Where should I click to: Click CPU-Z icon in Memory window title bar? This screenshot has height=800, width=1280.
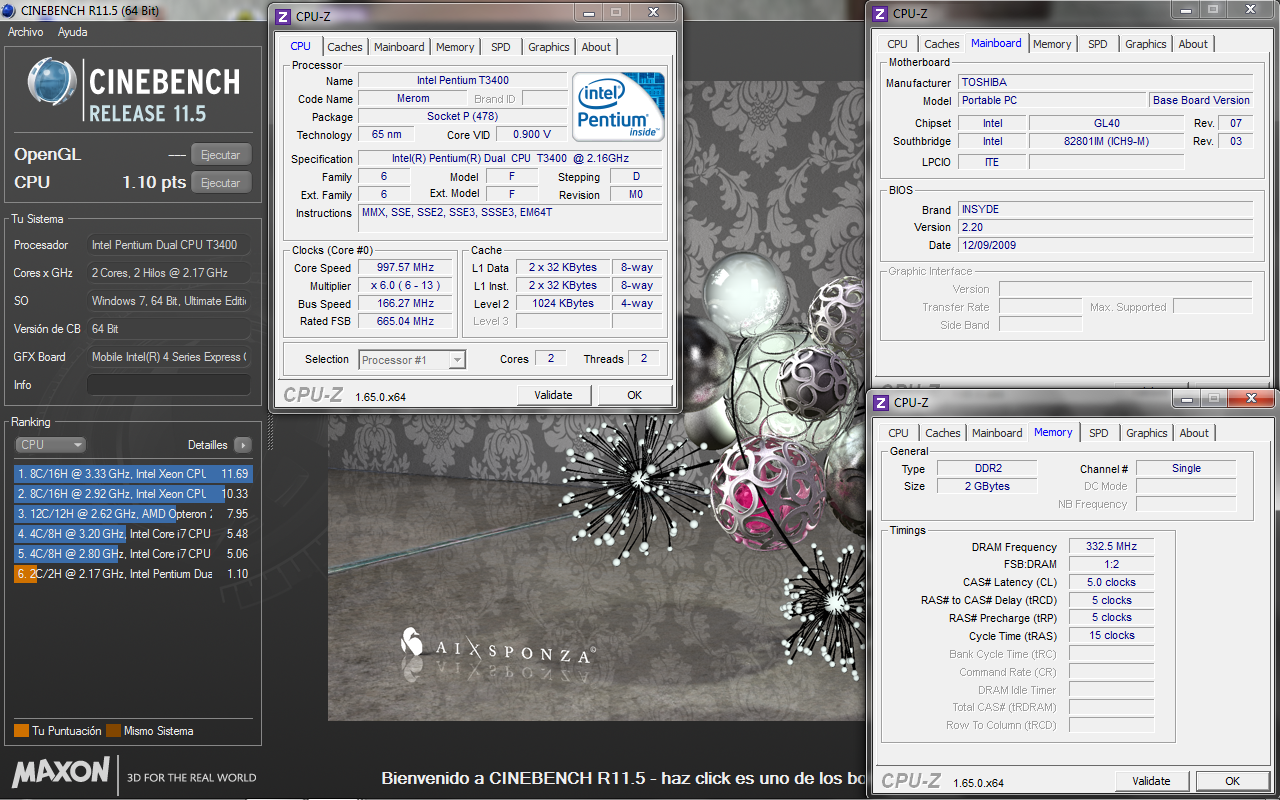881,403
